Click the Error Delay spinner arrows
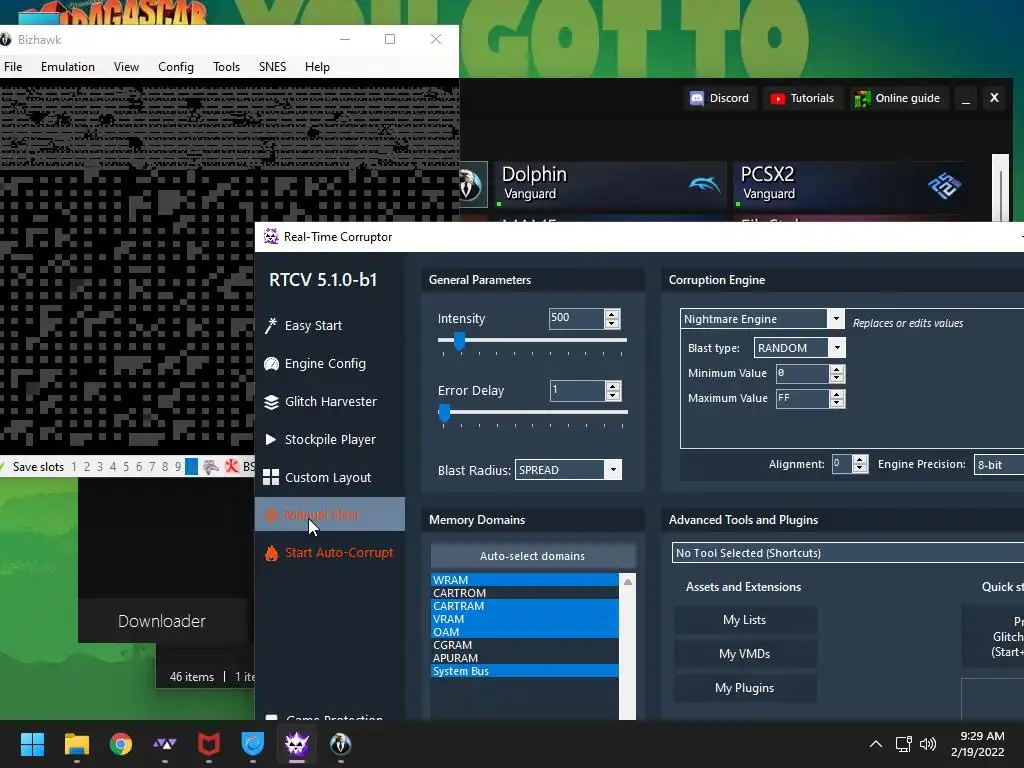1024x768 pixels. pos(613,391)
